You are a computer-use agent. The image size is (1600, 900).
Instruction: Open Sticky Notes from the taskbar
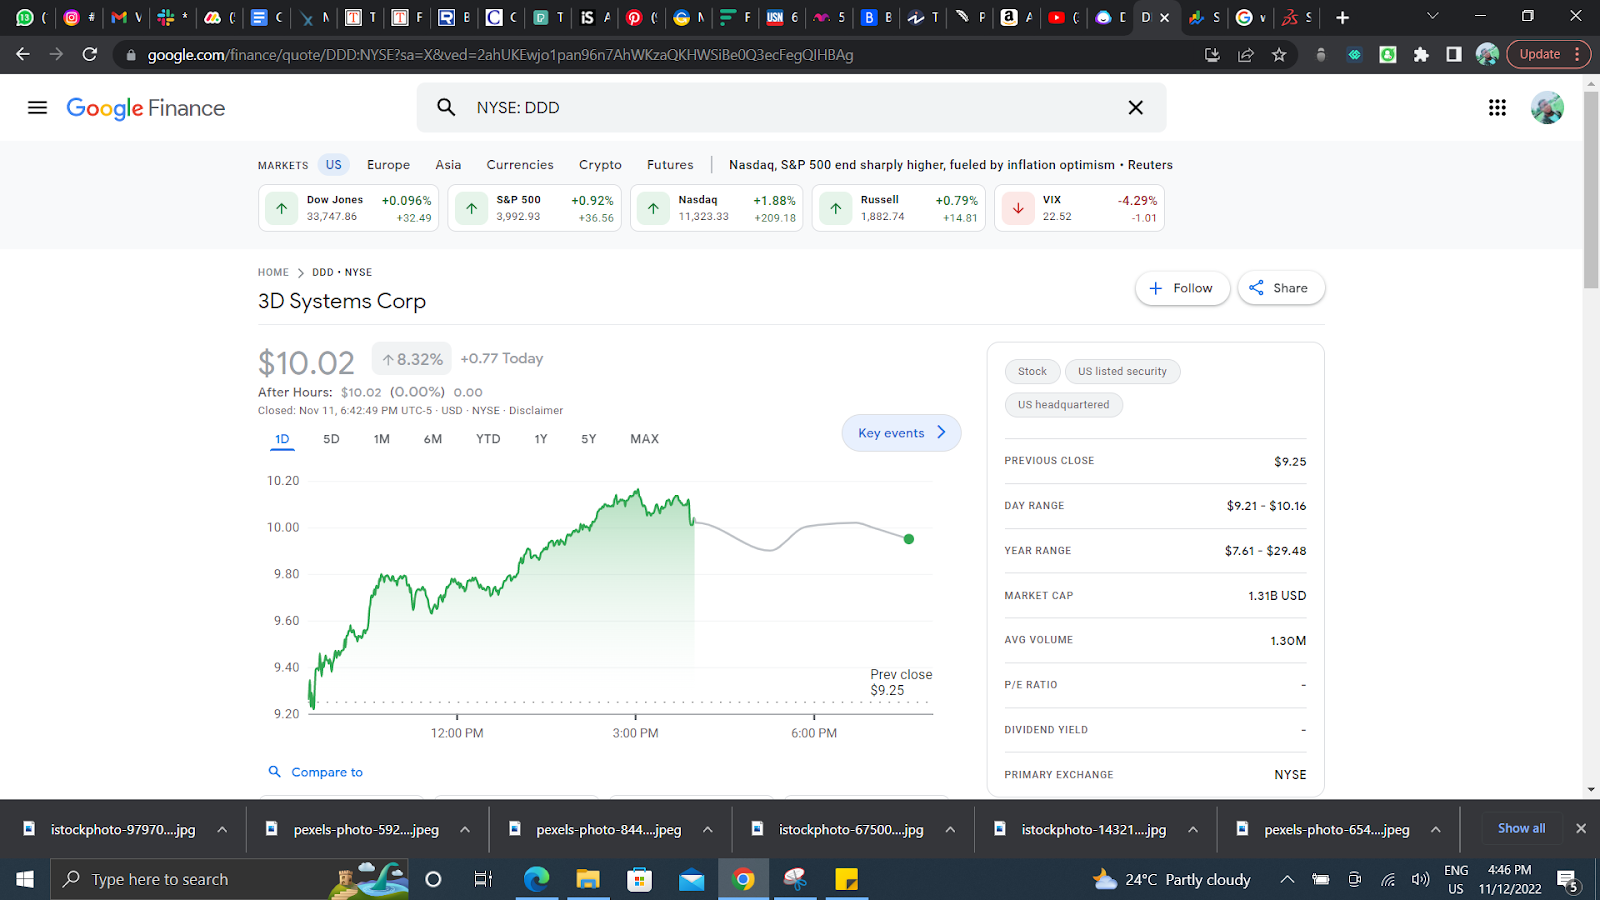[846, 879]
